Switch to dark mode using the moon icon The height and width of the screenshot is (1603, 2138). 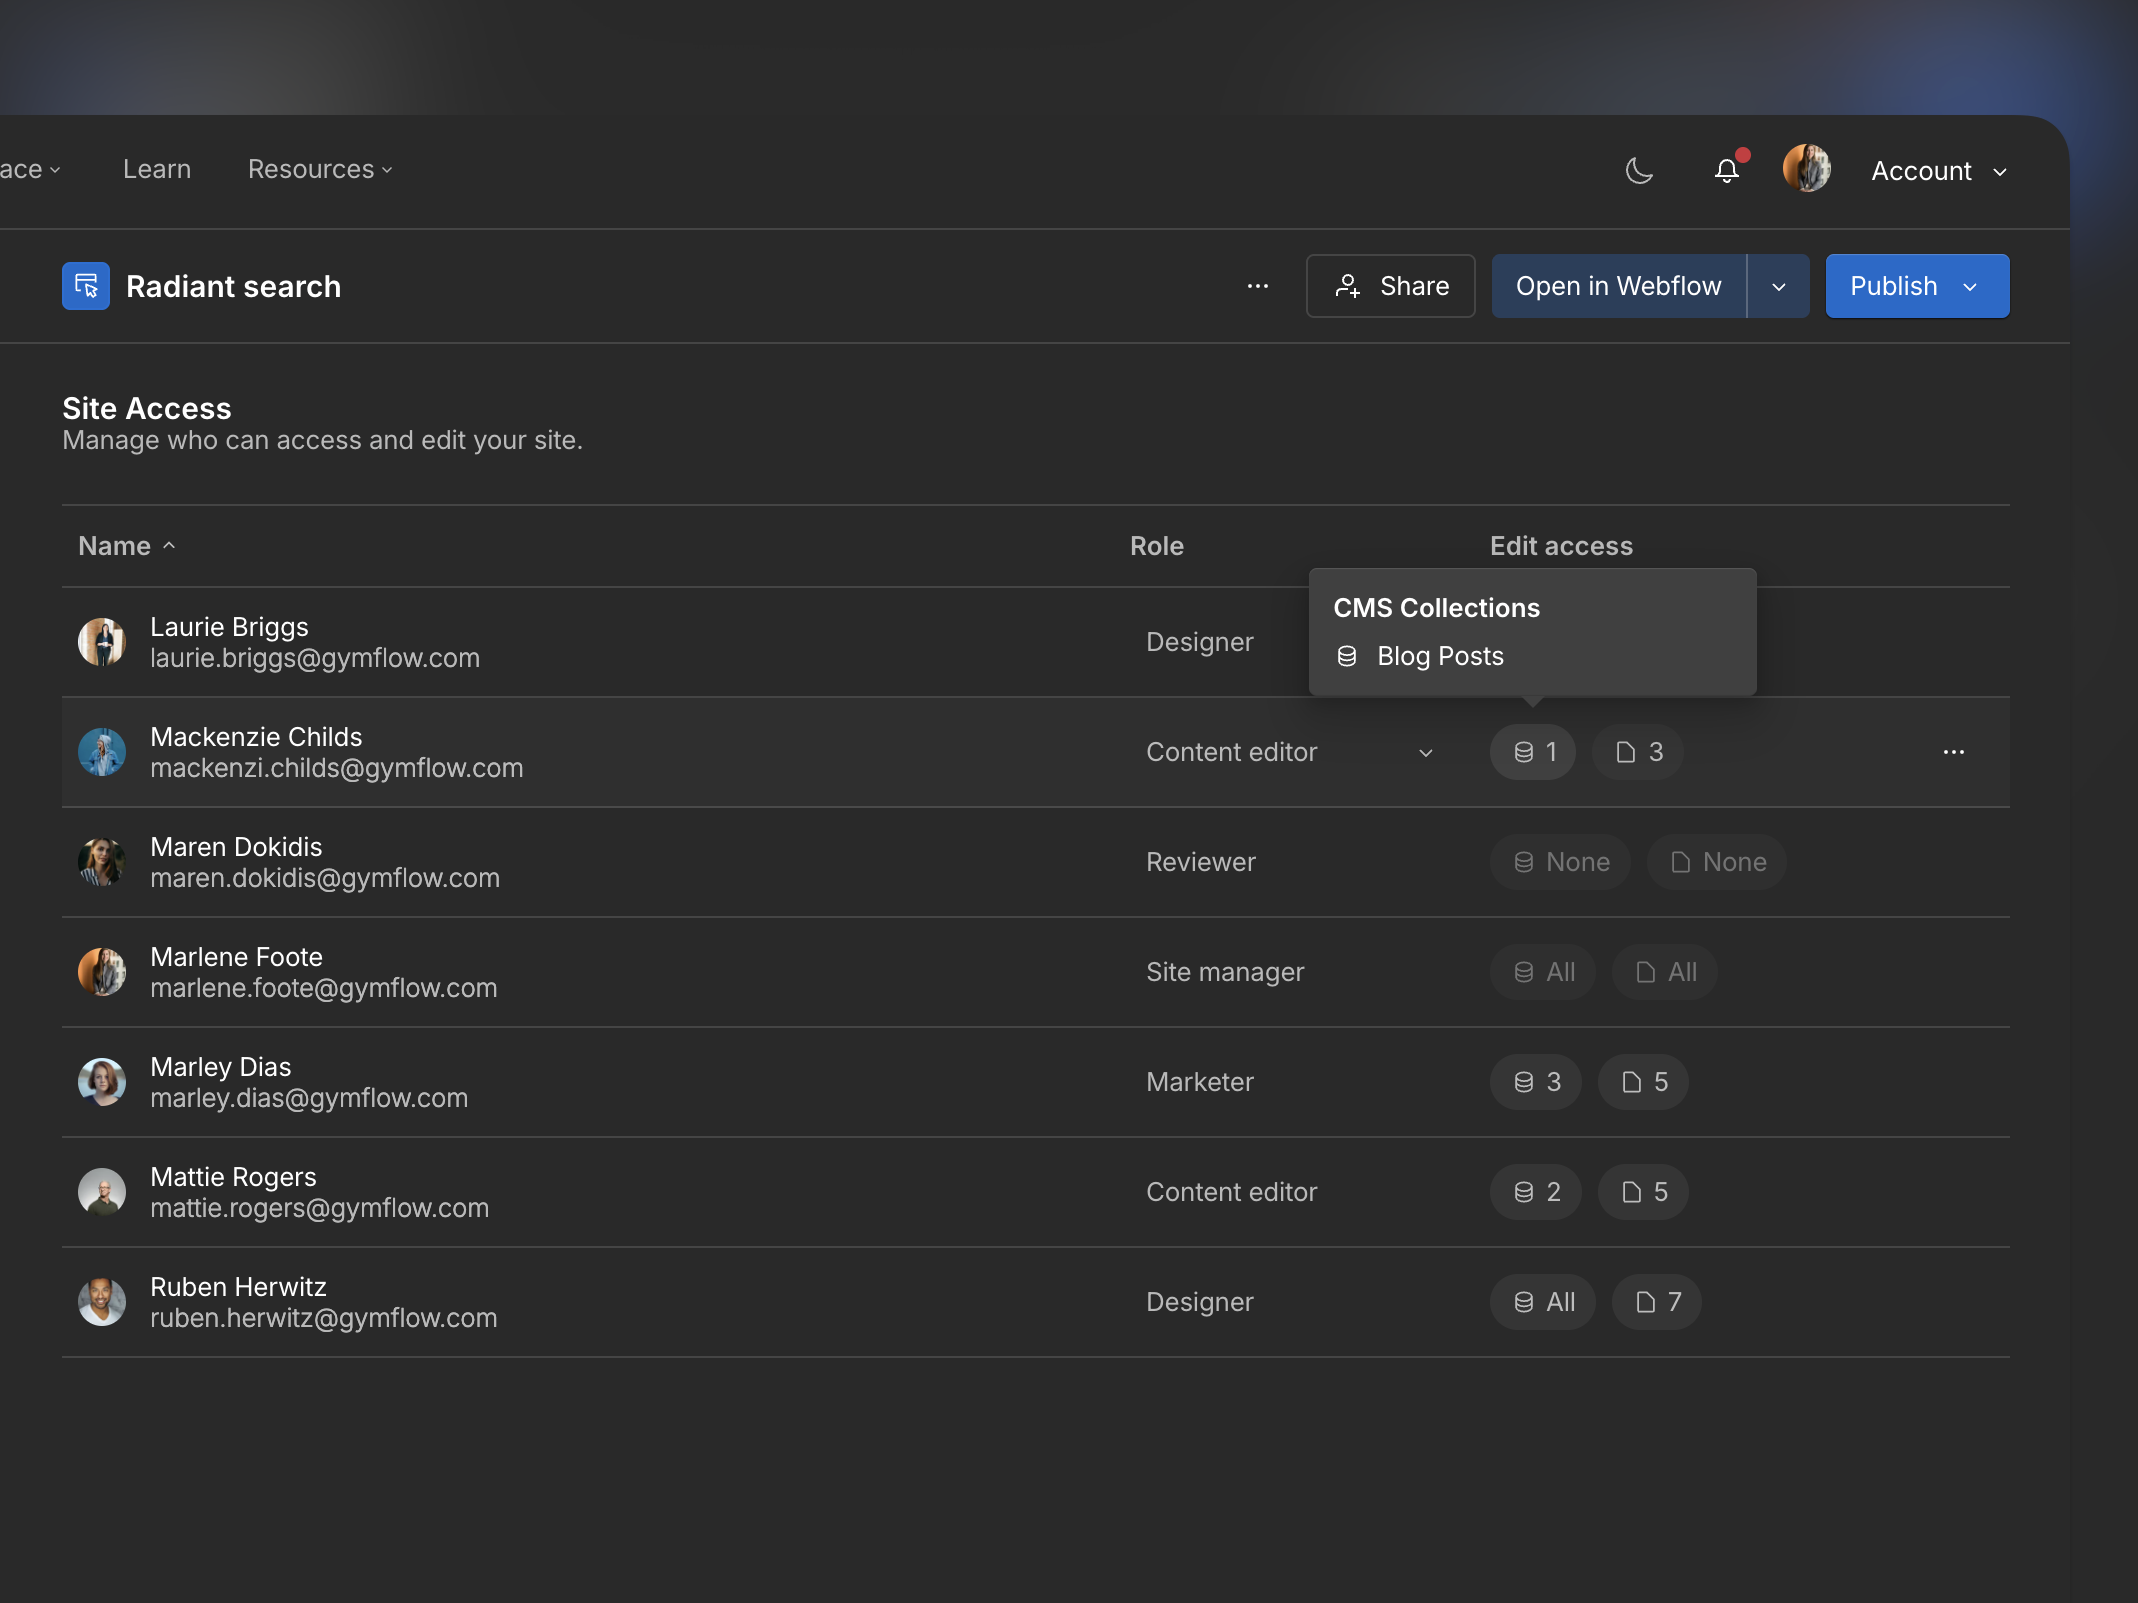[1639, 170]
